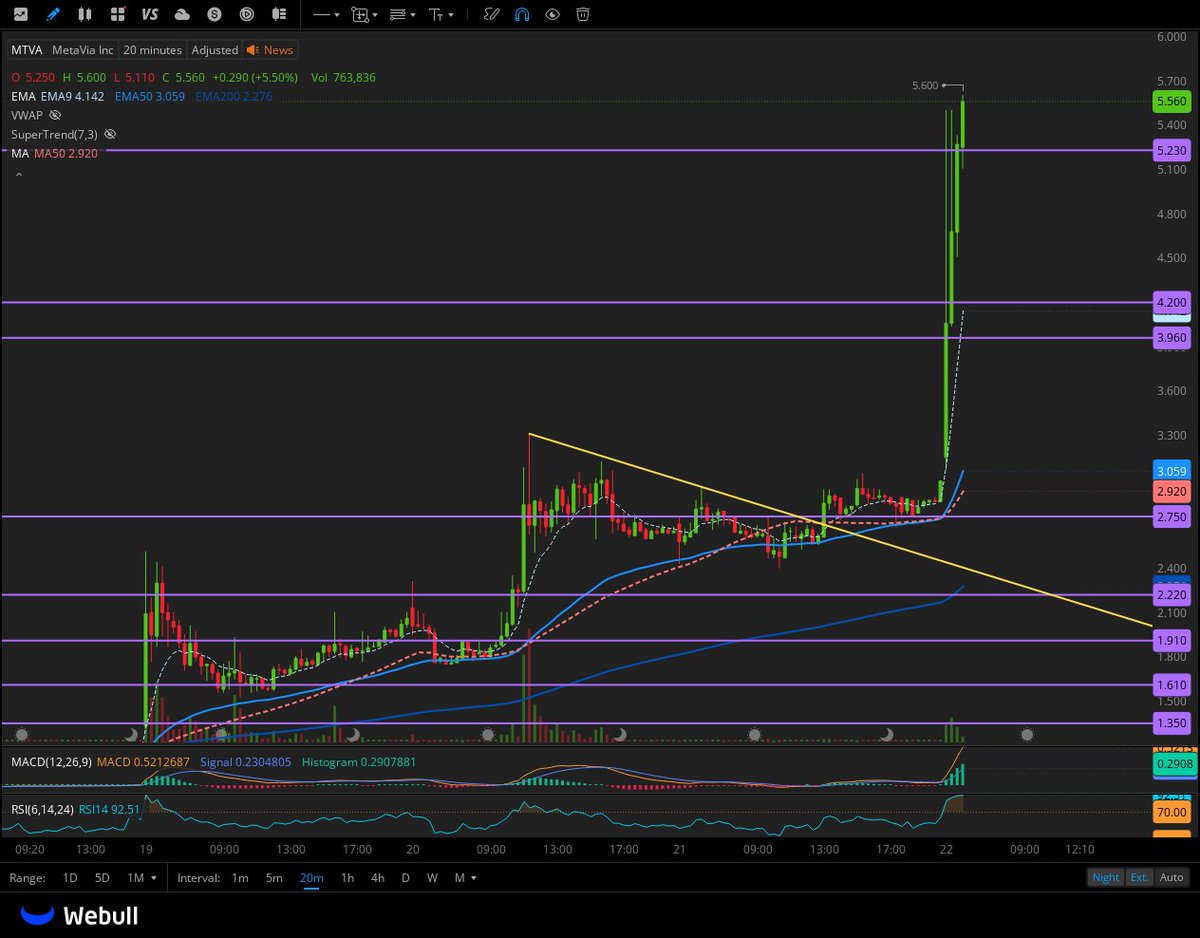Collapse the indicator legend chevron
This screenshot has width=1200, height=938.
17,175
